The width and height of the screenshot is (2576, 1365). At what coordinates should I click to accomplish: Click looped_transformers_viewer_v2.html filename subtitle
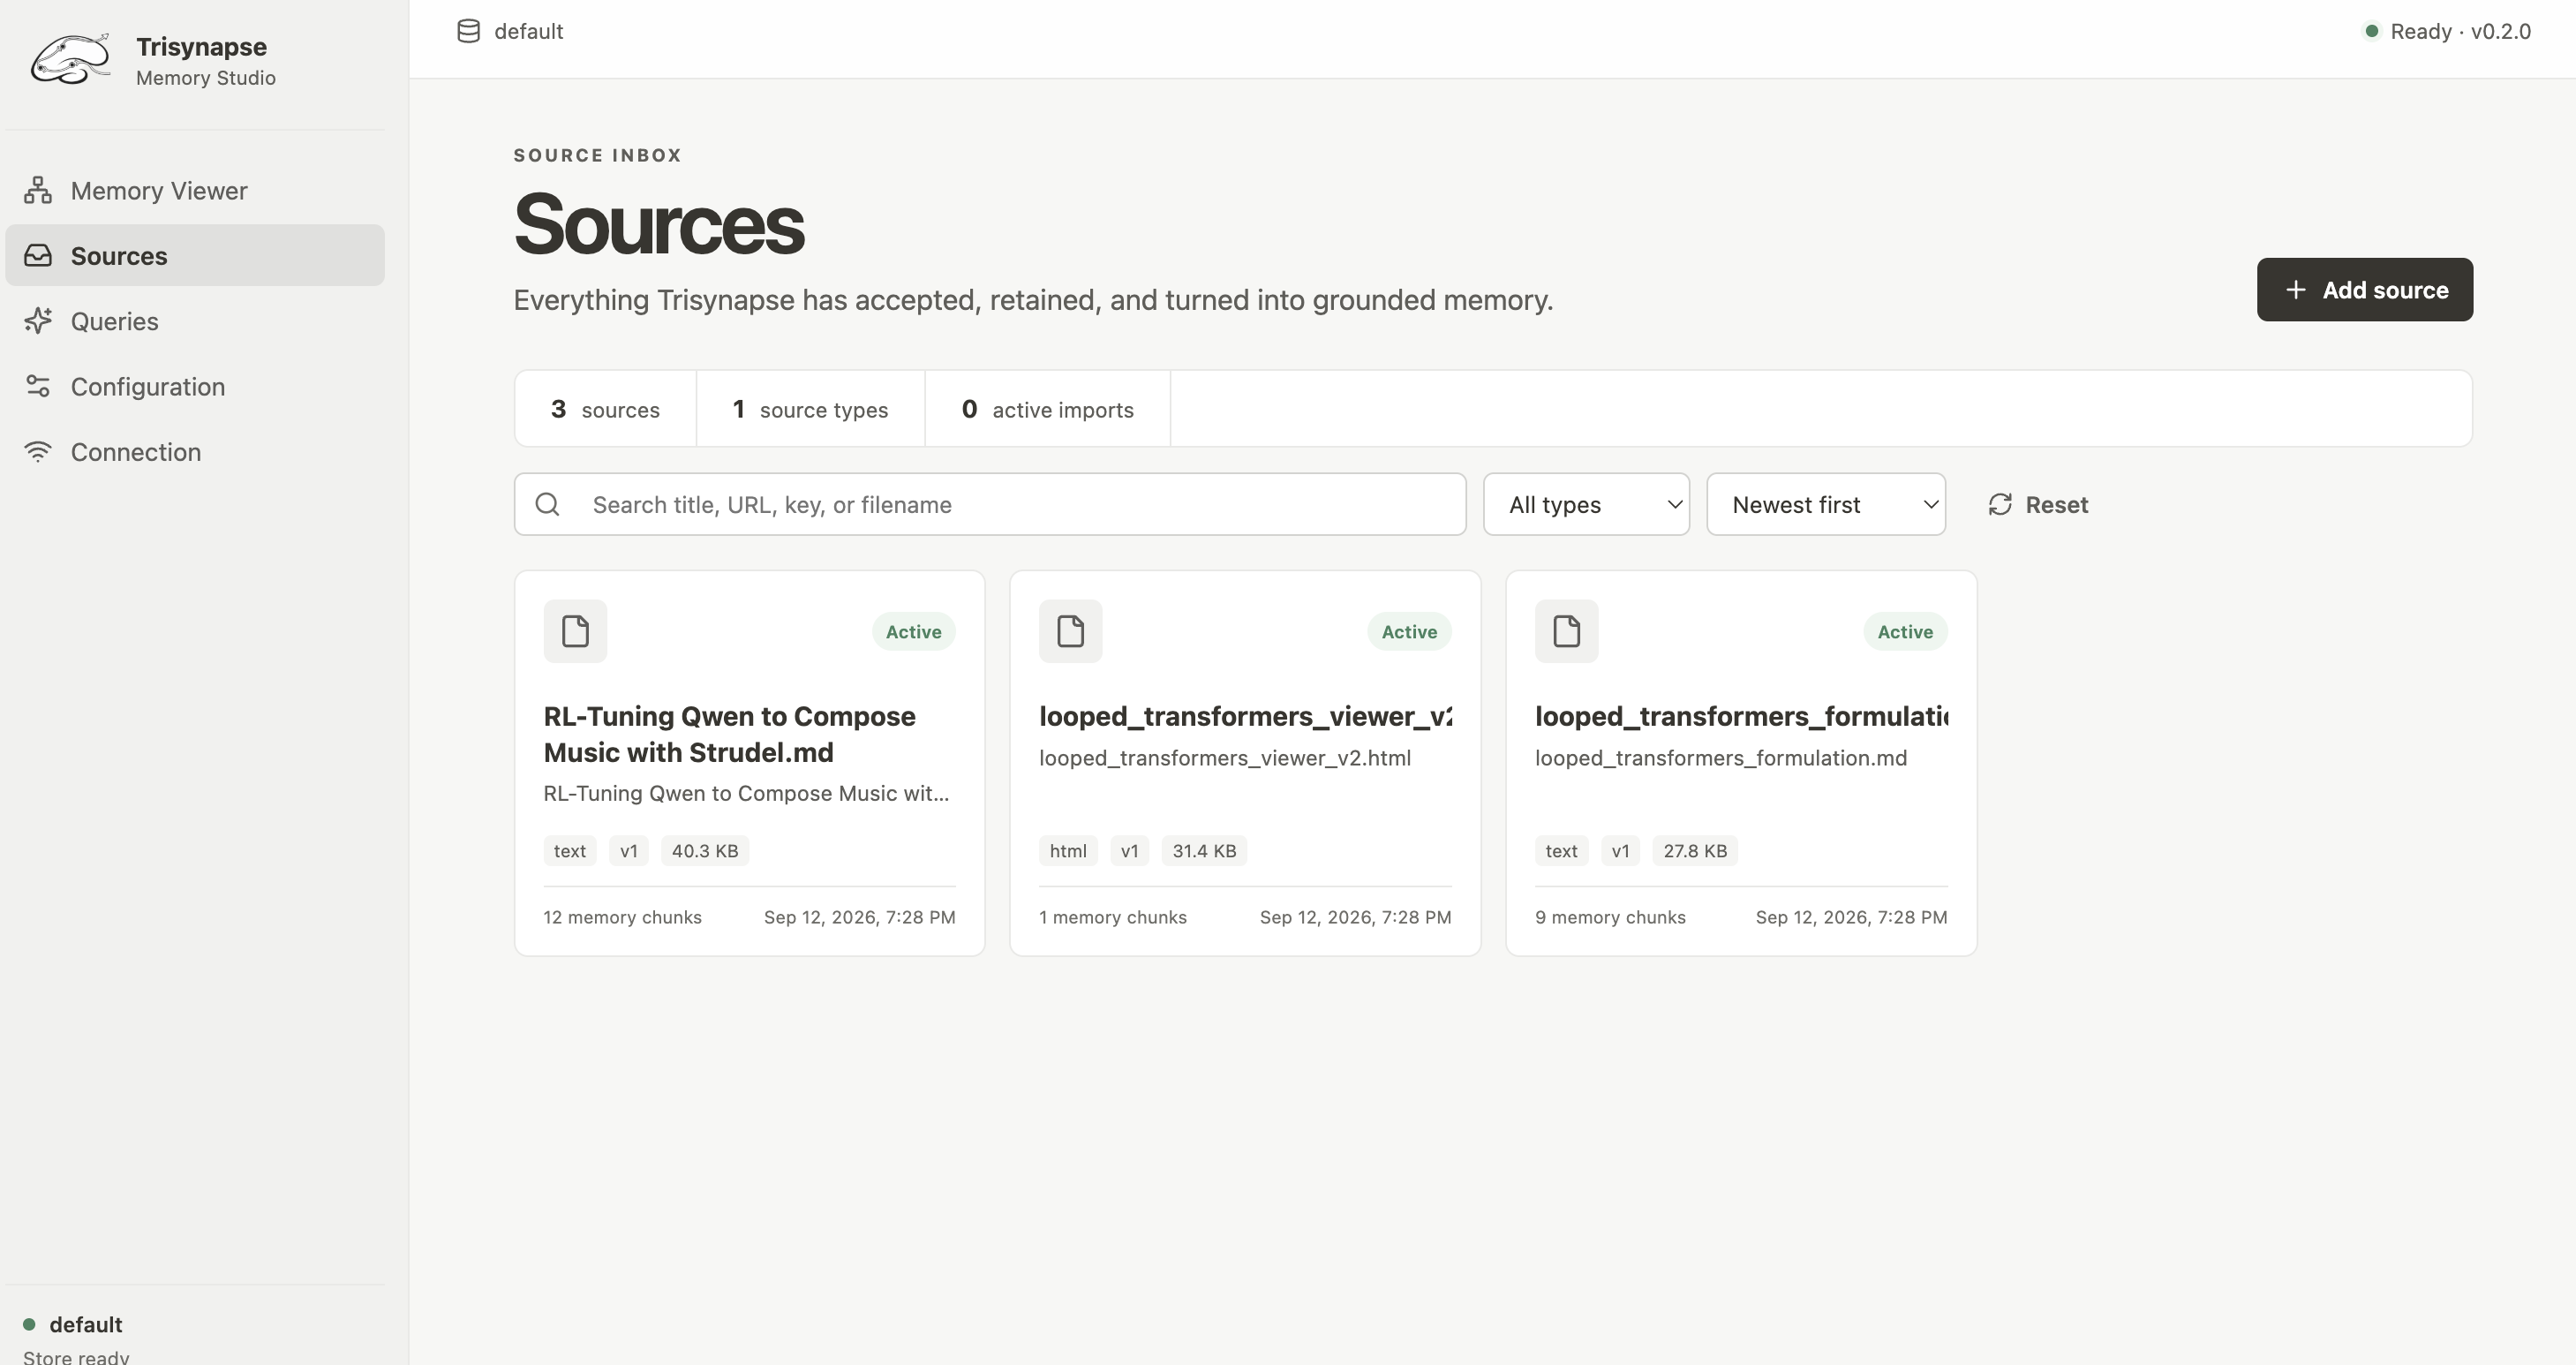(1225, 758)
